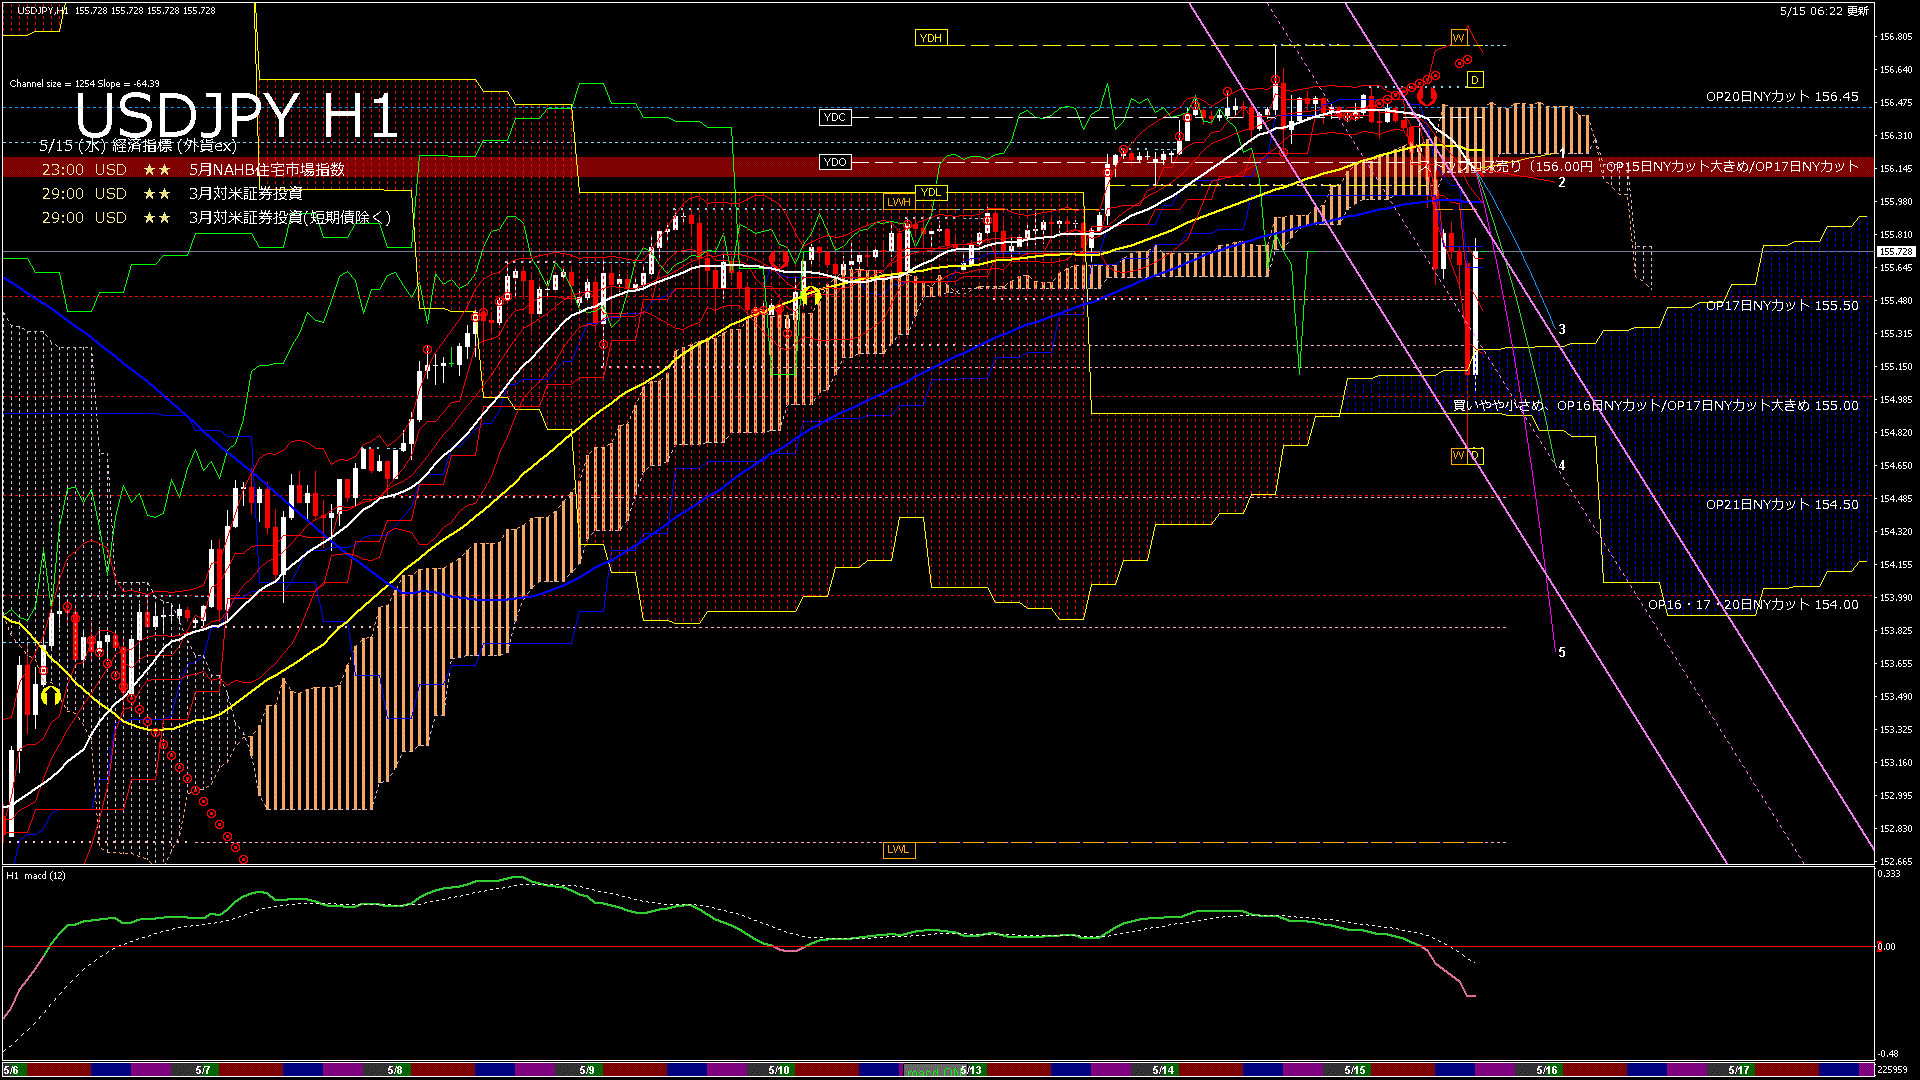Screen dimensions: 1920x1080
Task: Select the 5/8 date on time axis
Action: (394, 1070)
